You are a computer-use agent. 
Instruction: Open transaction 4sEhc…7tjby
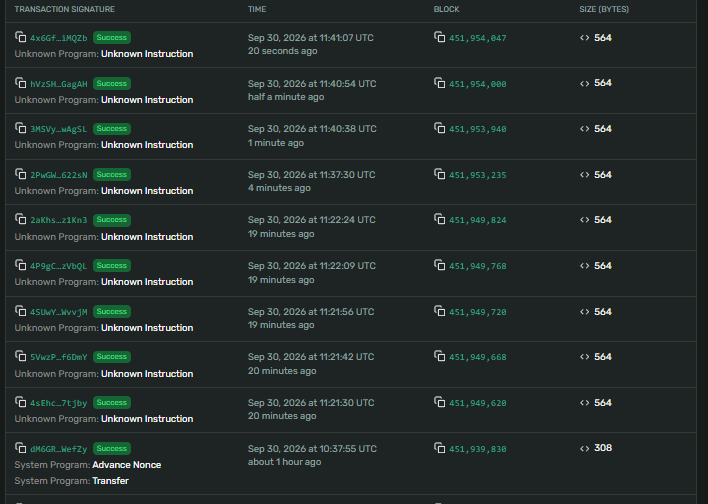click(x=58, y=403)
